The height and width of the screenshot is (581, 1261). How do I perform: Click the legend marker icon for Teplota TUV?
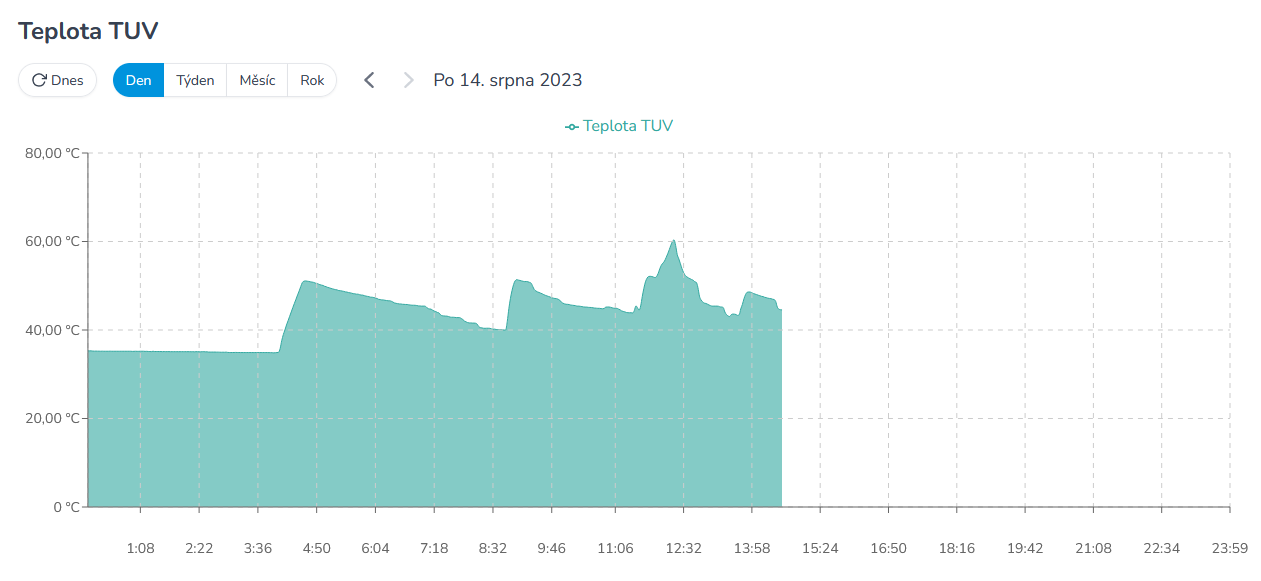click(572, 126)
